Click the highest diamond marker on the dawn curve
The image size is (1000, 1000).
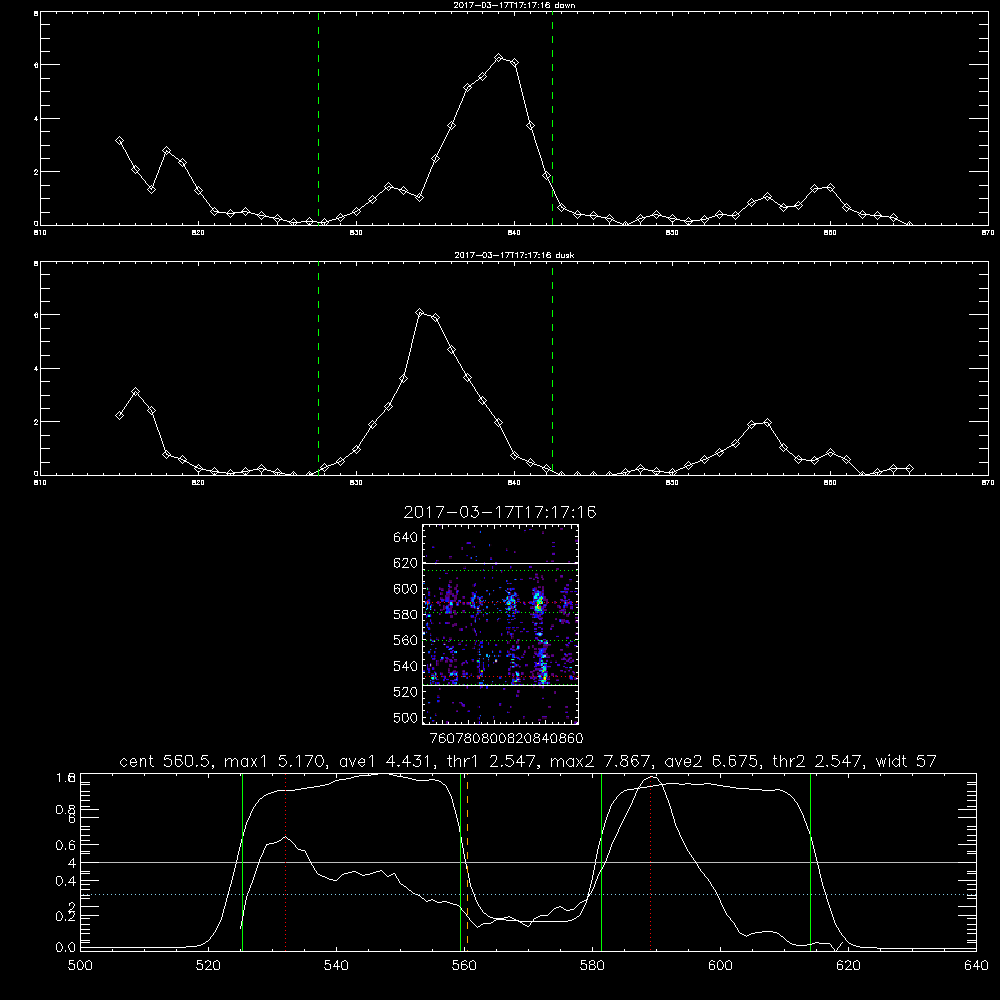click(x=499, y=57)
